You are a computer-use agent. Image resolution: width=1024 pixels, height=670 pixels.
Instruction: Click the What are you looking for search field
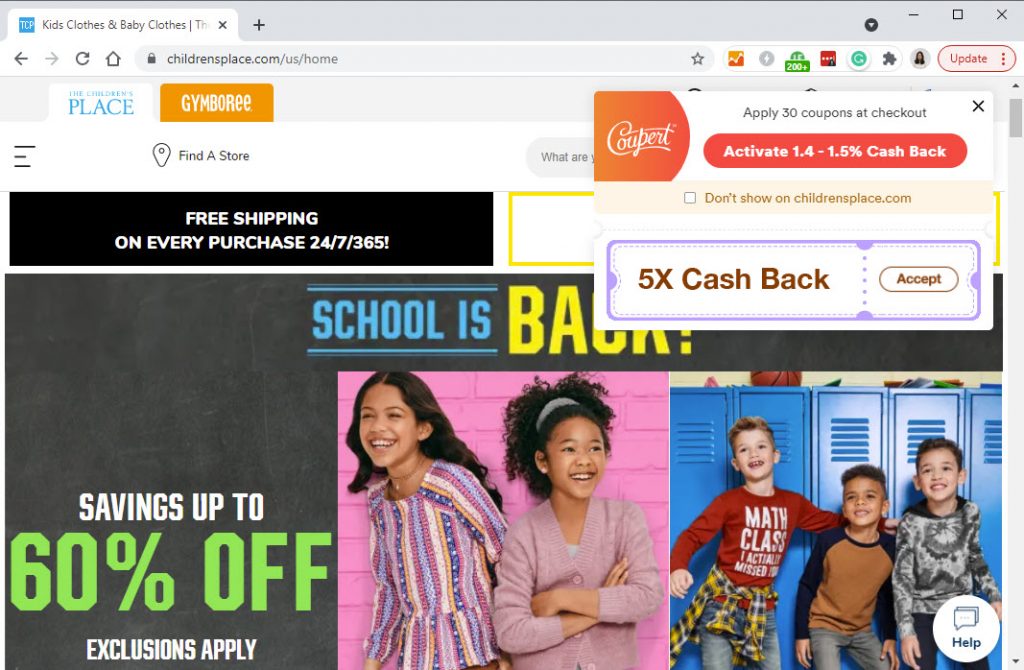[560, 157]
